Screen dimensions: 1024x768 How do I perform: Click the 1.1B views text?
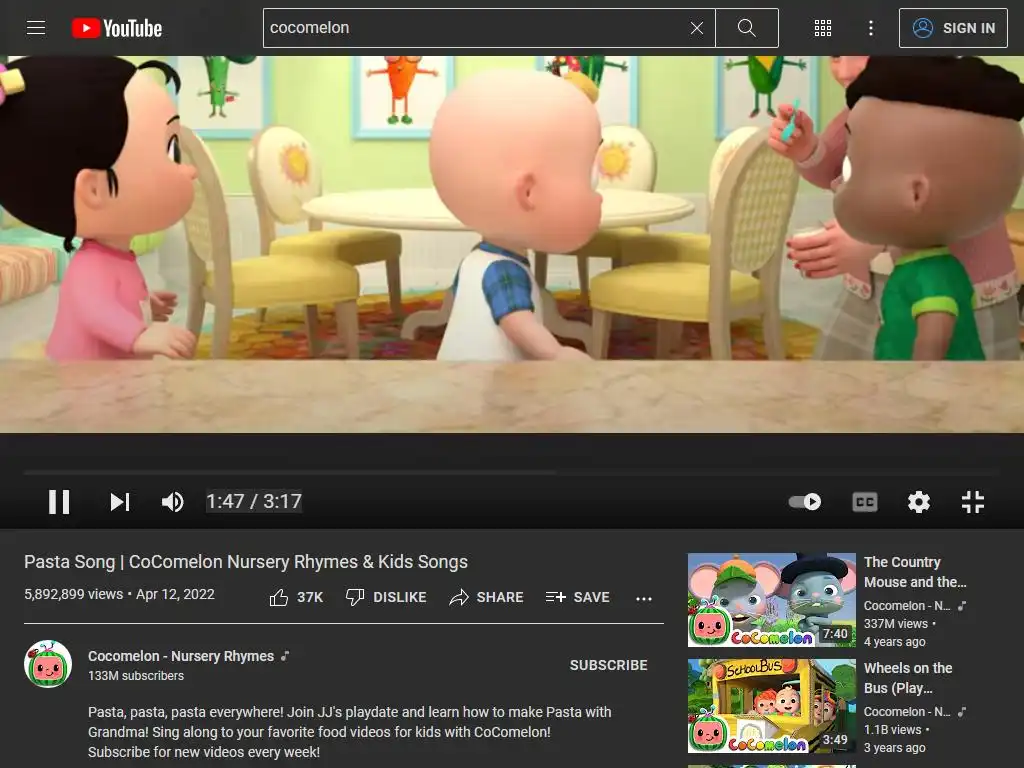coord(892,729)
